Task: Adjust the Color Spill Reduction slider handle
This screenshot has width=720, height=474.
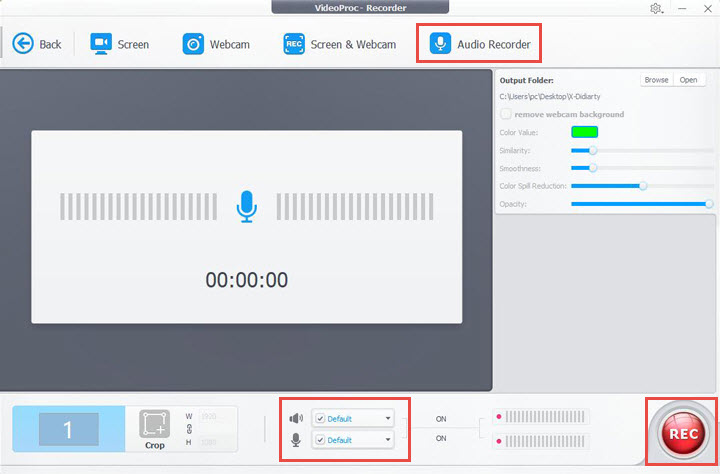Action: [x=643, y=186]
